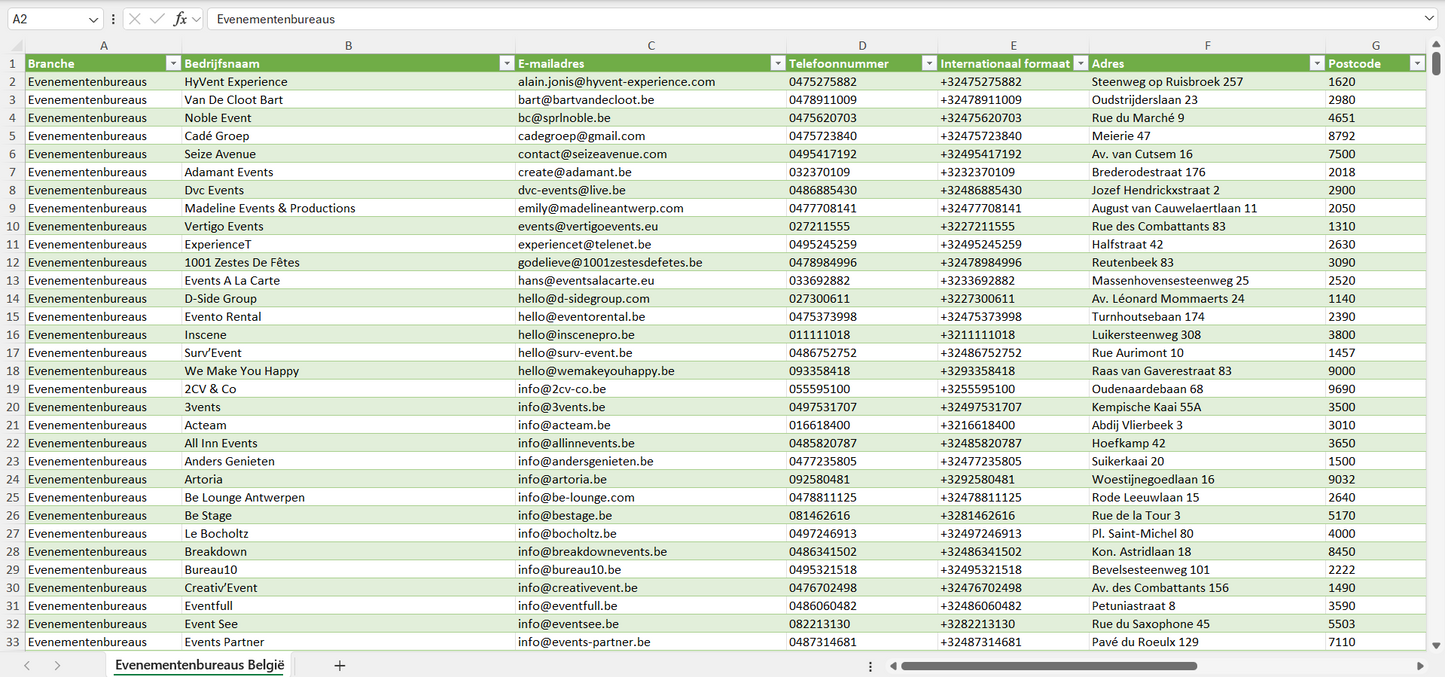This screenshot has height=677, width=1445.
Task: Click the vertical scroll down arrow
Action: tap(1437, 646)
